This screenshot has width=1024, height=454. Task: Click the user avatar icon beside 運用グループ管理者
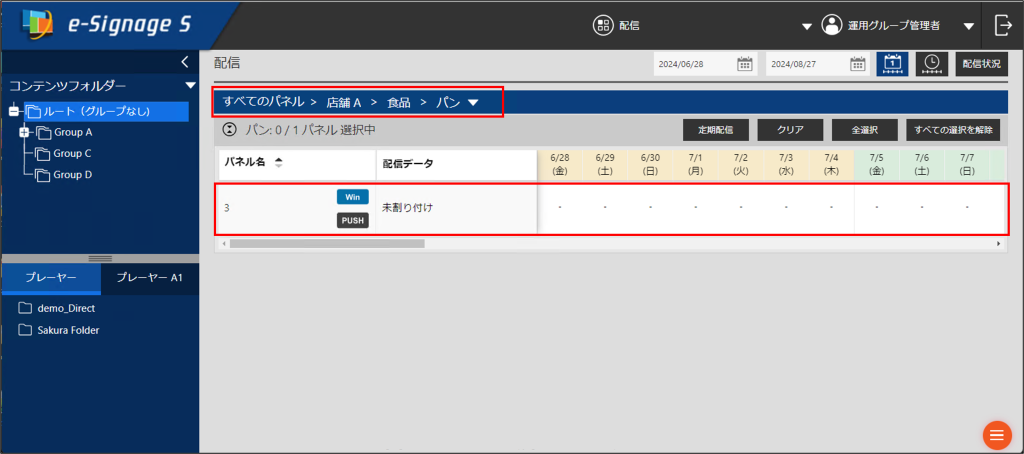click(831, 25)
